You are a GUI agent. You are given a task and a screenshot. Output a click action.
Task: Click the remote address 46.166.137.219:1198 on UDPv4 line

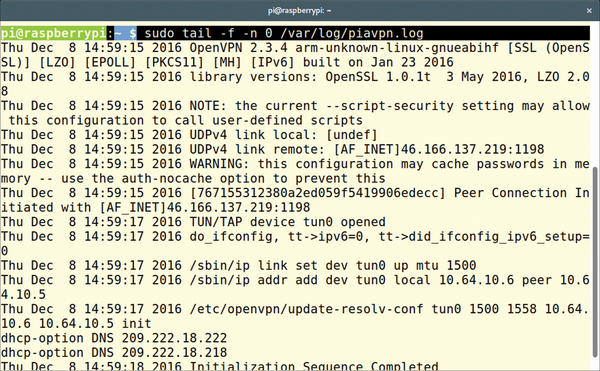[473, 150]
